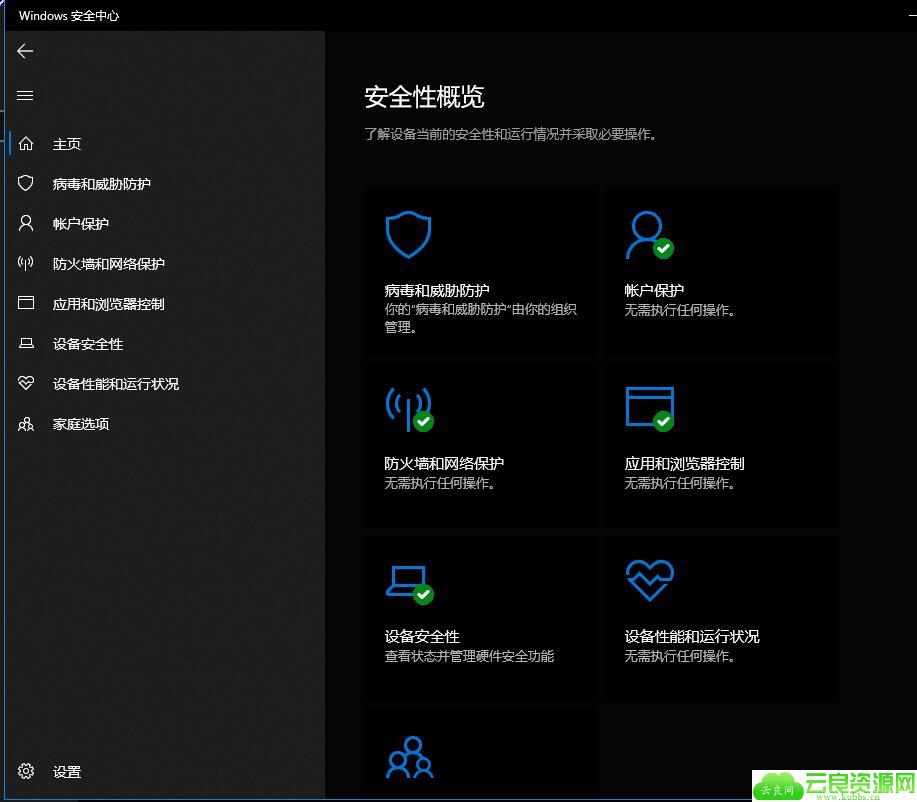The width and height of the screenshot is (917, 802).
Task: Open the 帐户保护 tile title
Action: 654,290
